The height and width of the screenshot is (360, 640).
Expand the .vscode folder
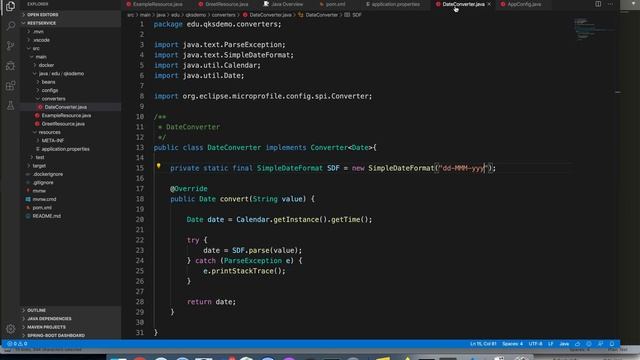tap(41, 40)
